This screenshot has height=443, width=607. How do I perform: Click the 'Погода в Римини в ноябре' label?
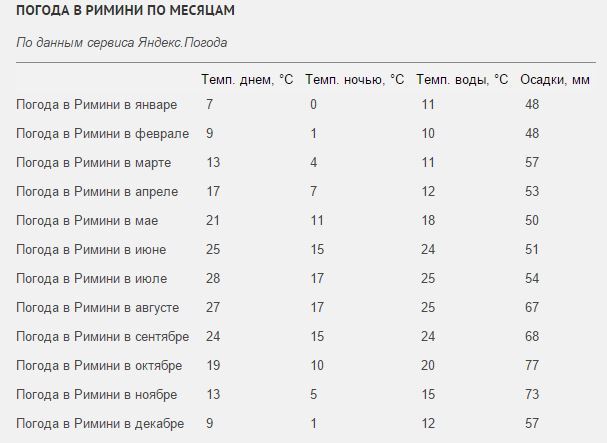pos(97,394)
